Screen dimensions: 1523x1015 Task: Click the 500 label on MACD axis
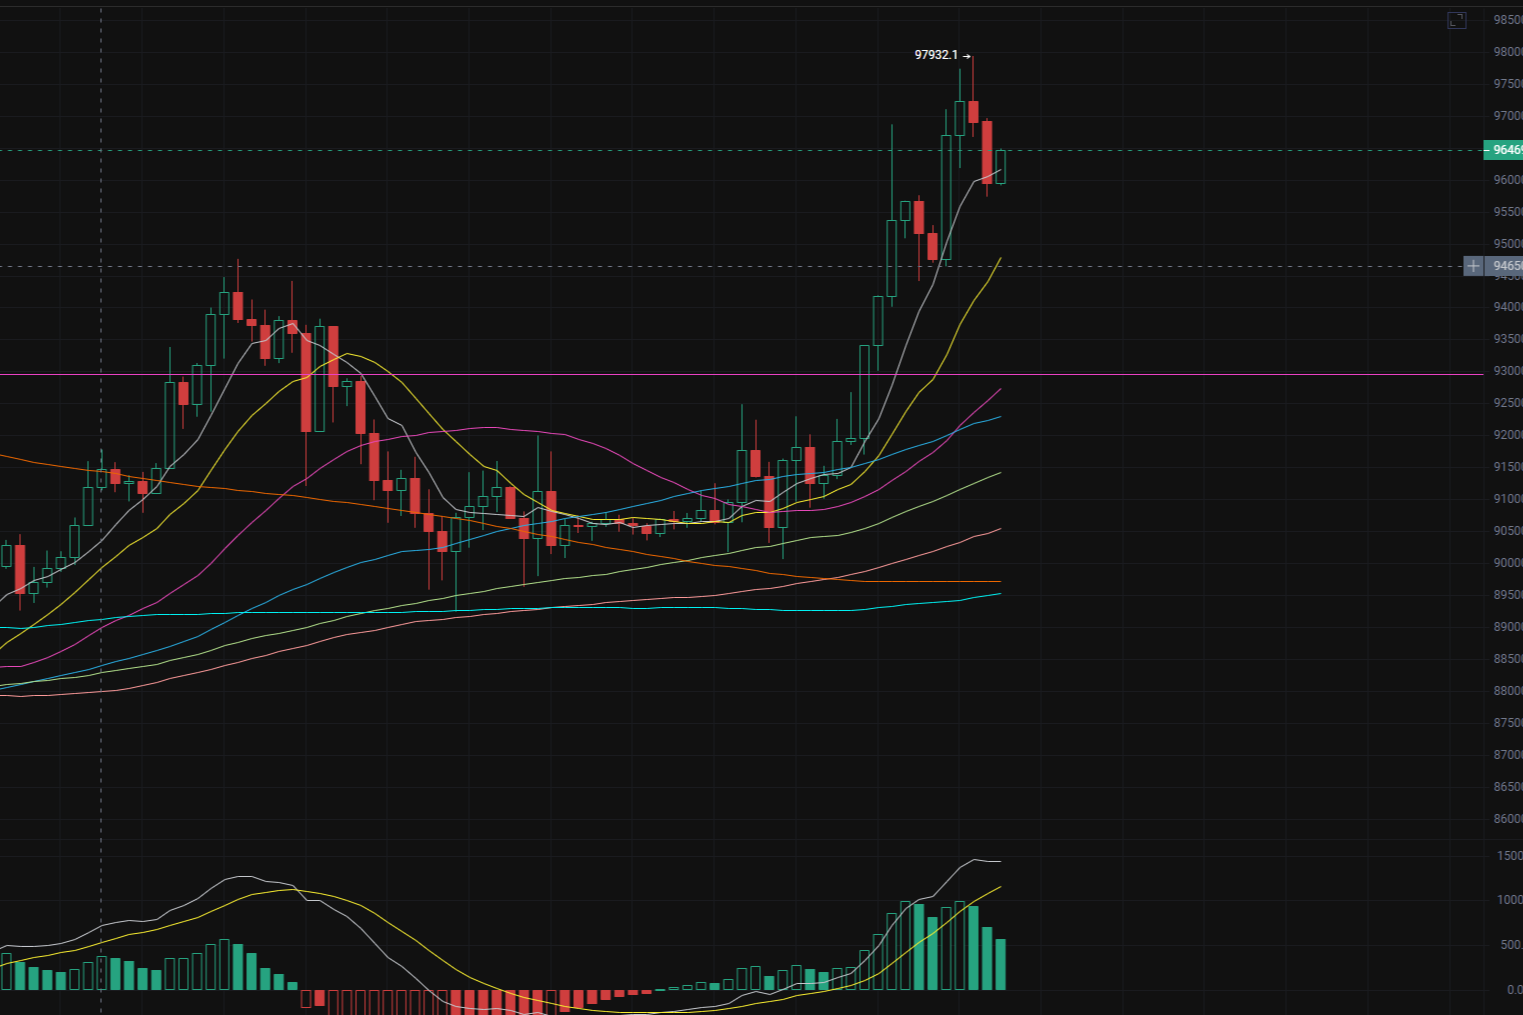[x=1511, y=945]
